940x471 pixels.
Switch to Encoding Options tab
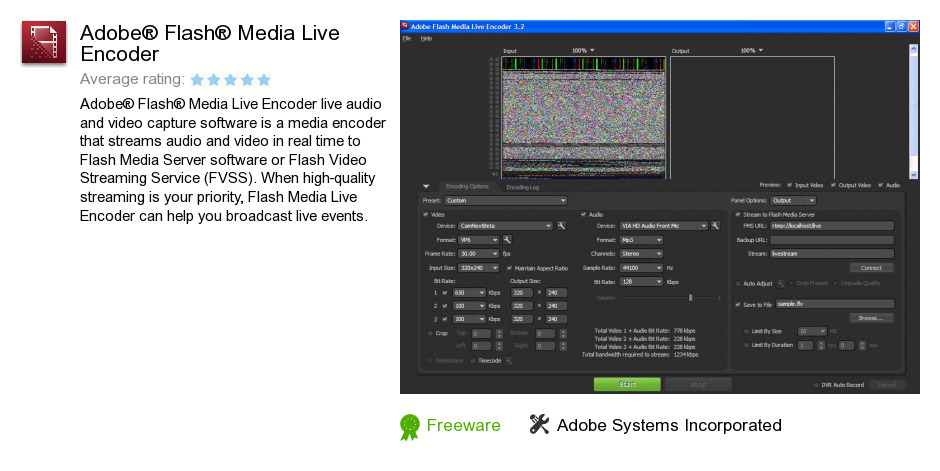tap(467, 187)
